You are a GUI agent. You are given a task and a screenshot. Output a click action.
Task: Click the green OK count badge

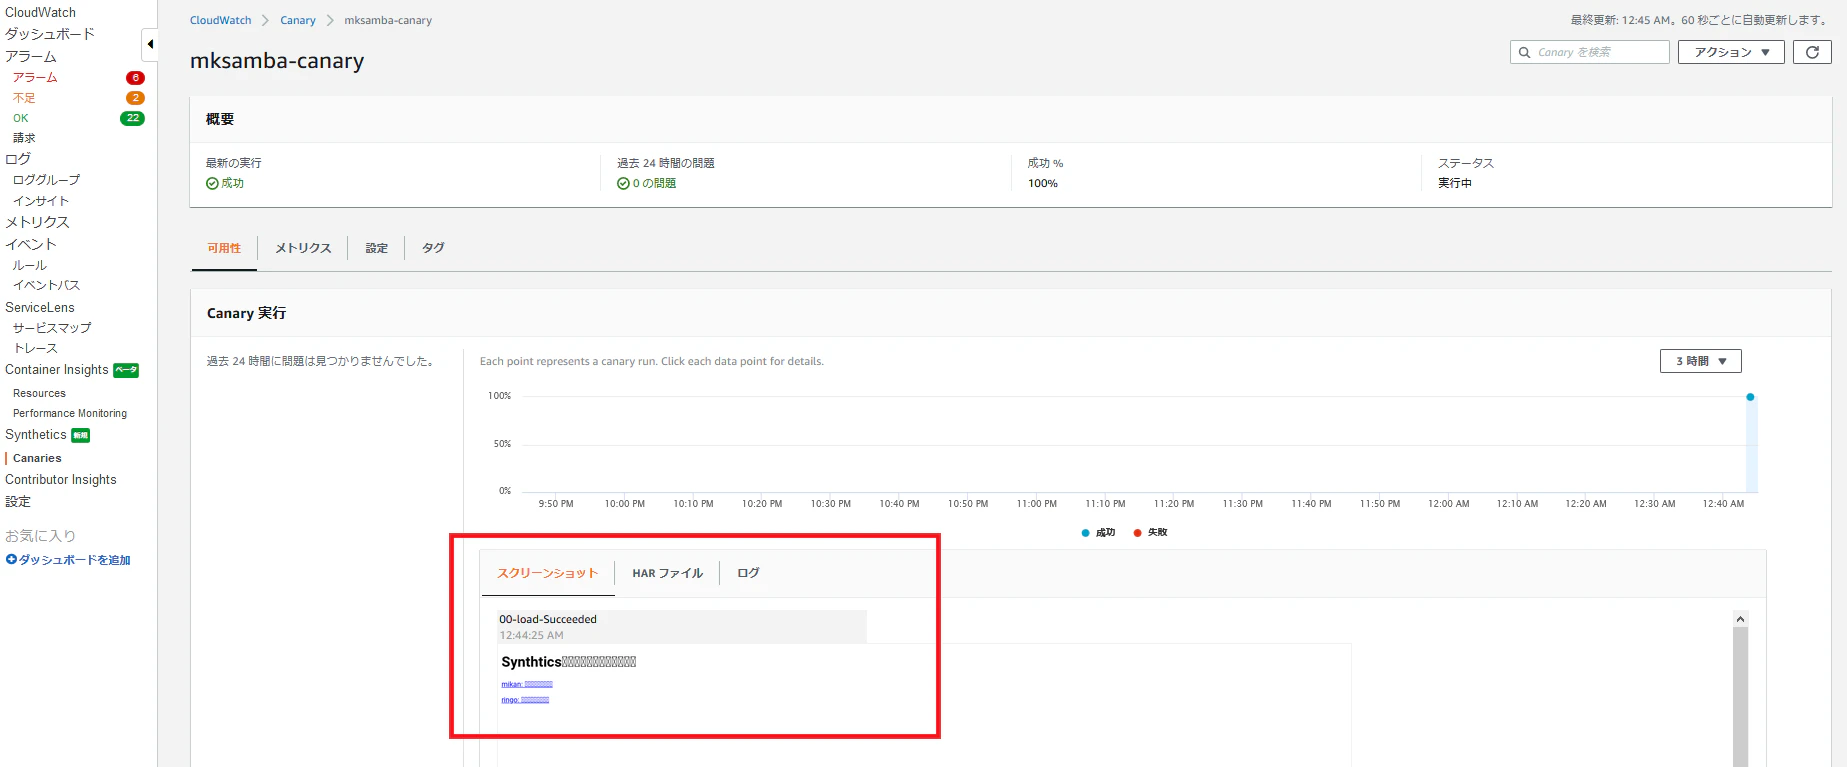click(x=132, y=118)
